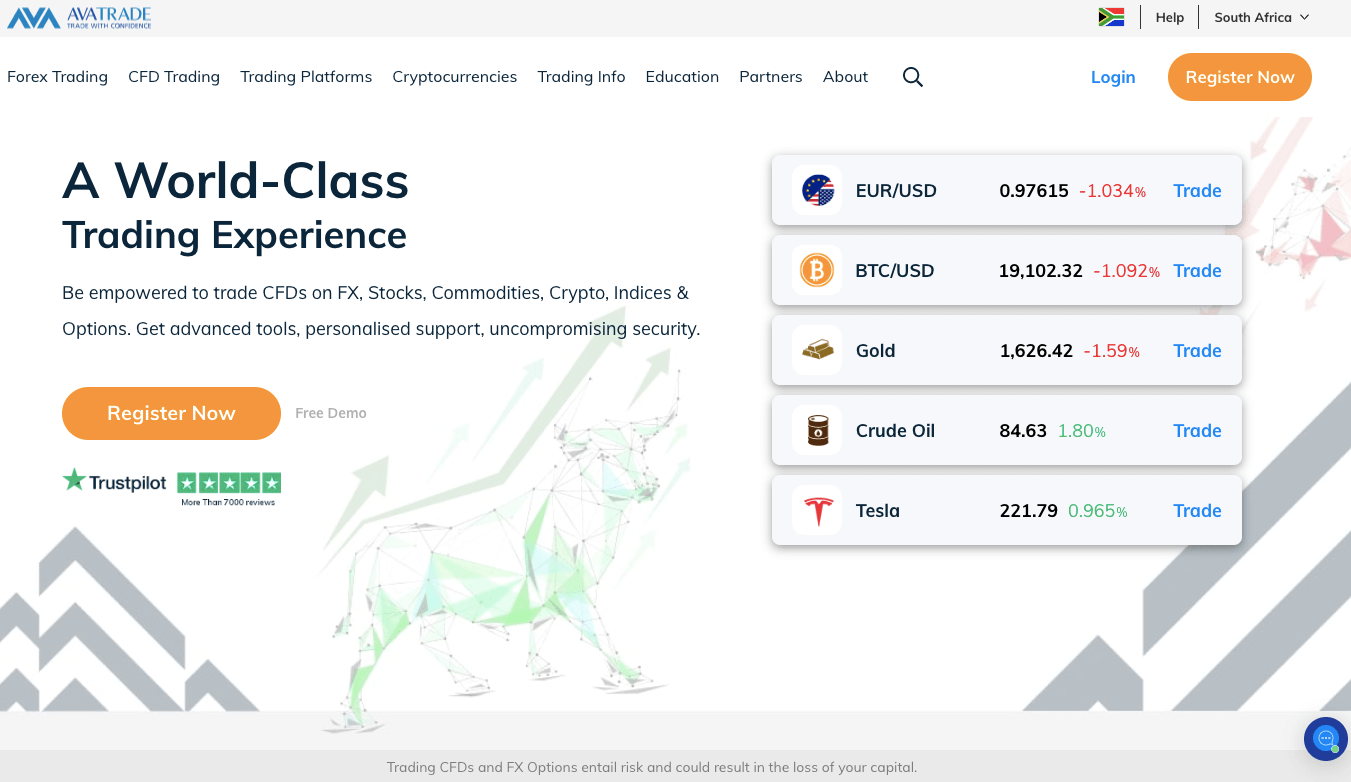Open the search magnifier icon
The image size is (1351, 782).
point(912,77)
